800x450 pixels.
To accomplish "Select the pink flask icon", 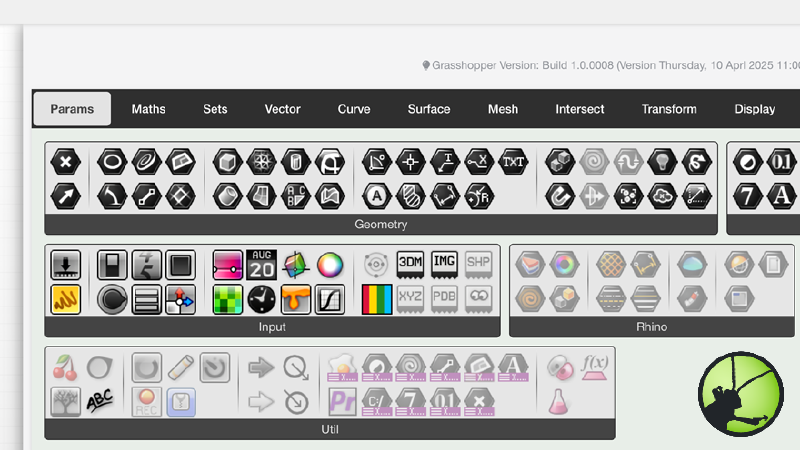I will pyautogui.click(x=559, y=402).
